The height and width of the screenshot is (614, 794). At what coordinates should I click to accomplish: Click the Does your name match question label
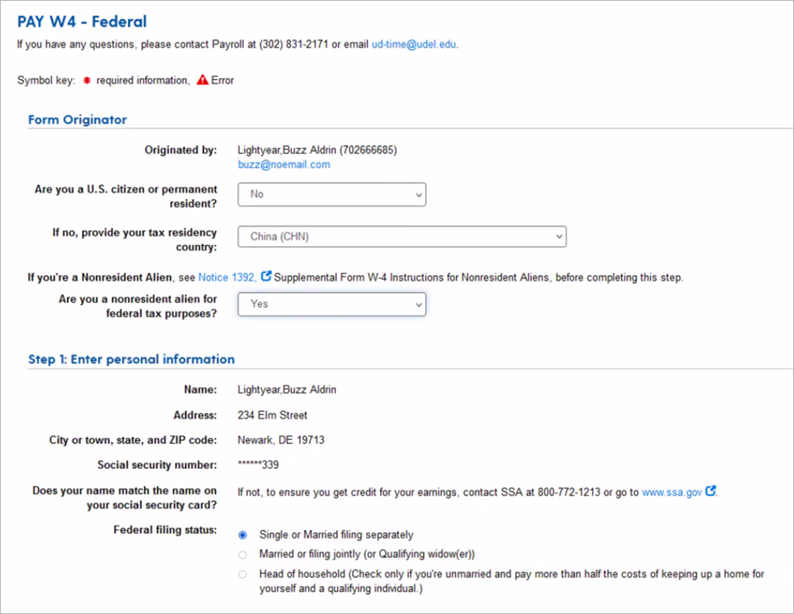click(x=125, y=498)
